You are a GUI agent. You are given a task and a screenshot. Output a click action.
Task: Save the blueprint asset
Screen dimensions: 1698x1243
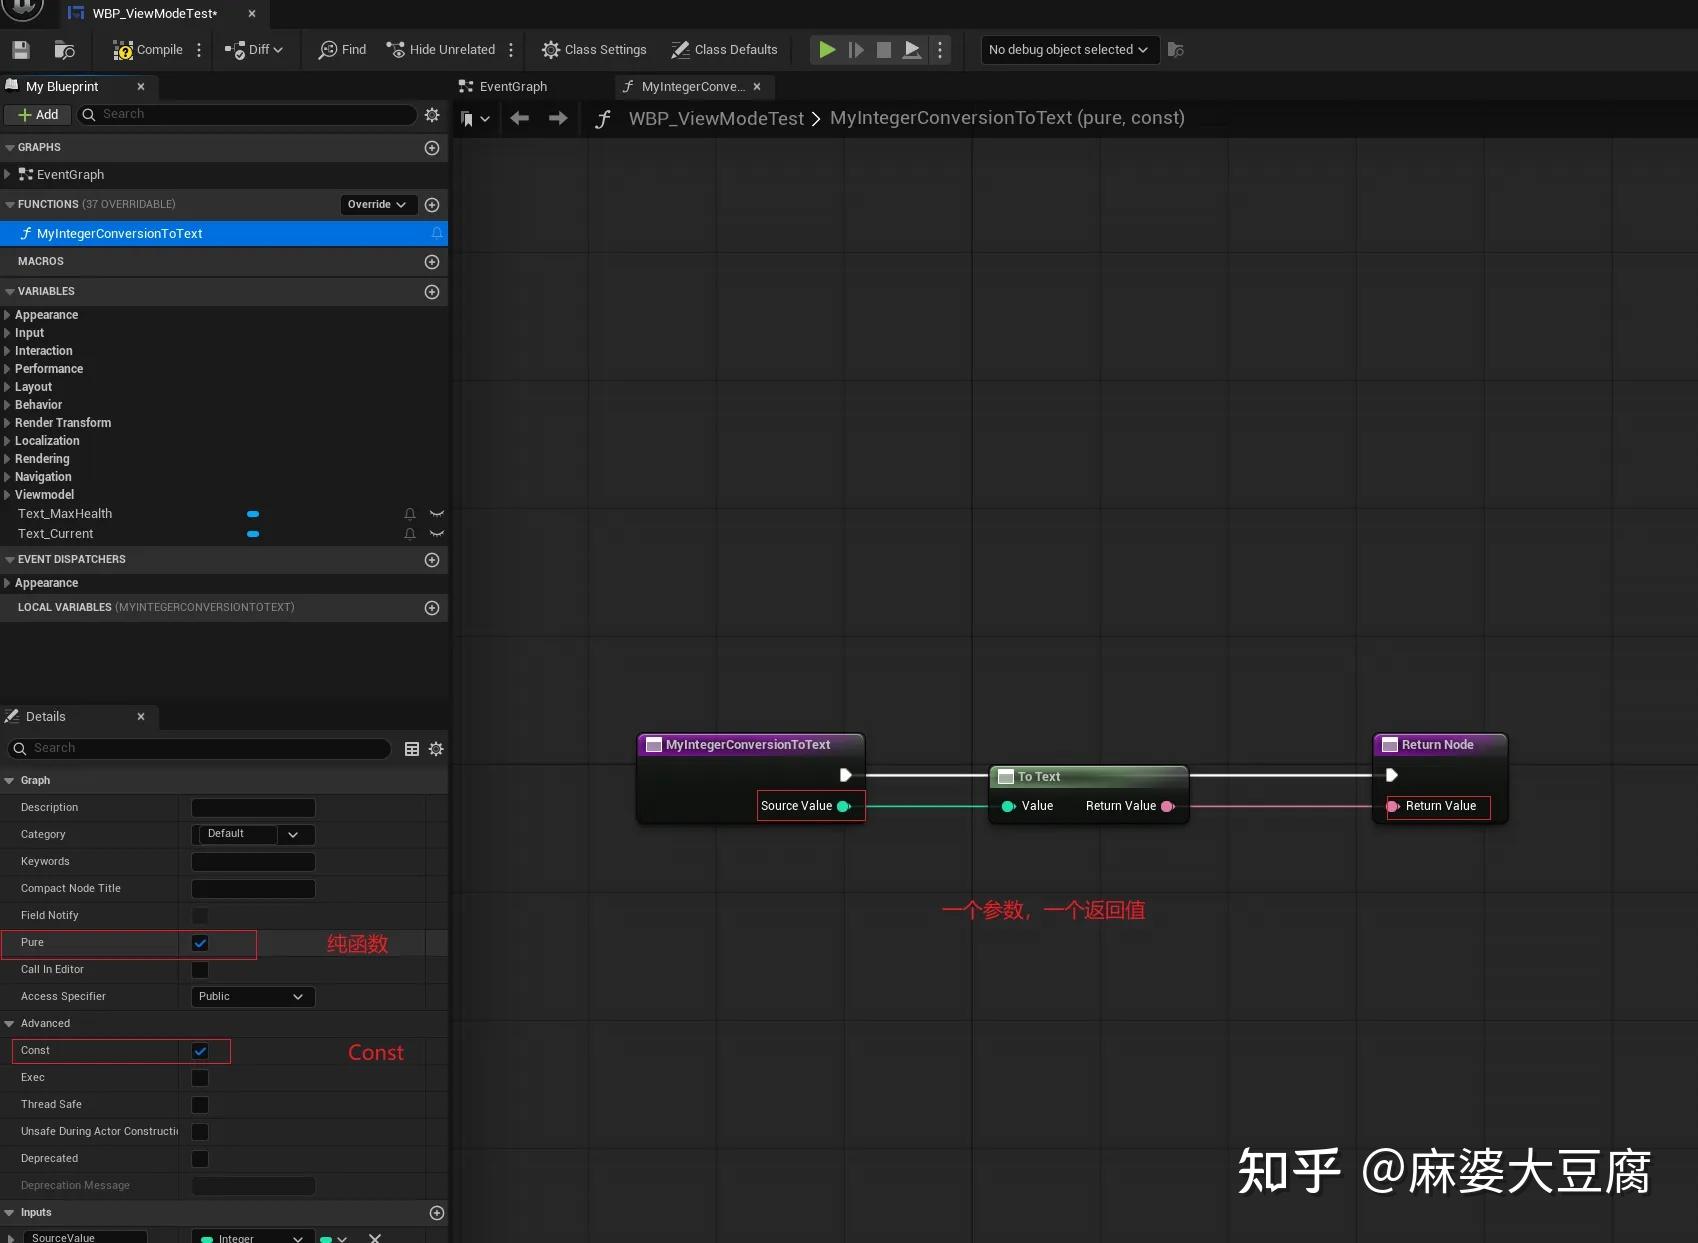coord(20,49)
